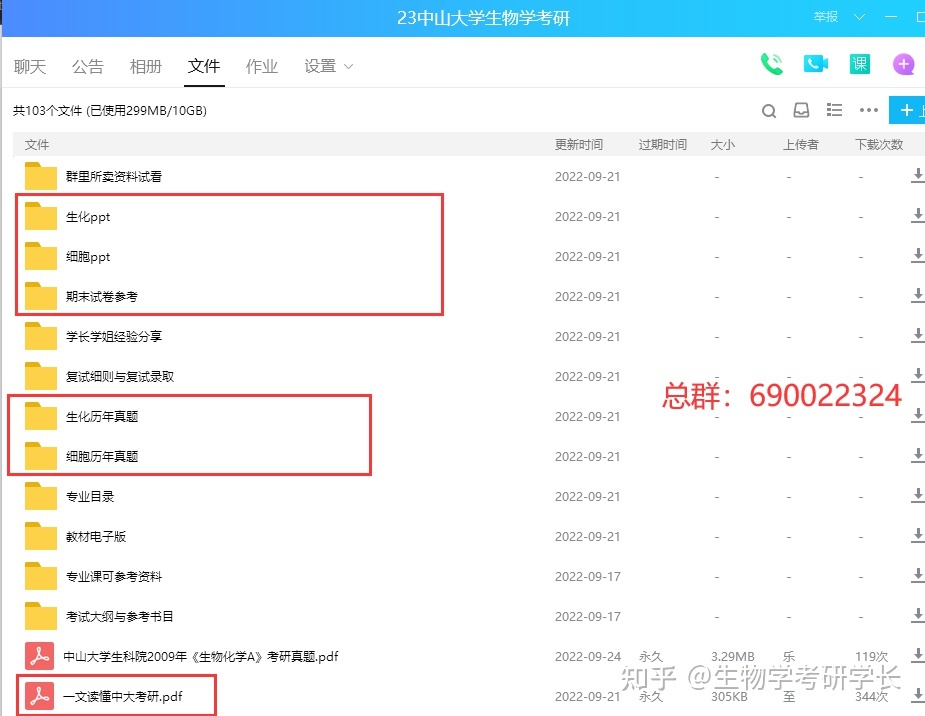
Task: Open the 细胞历年真题 folder
Action: click(102, 457)
